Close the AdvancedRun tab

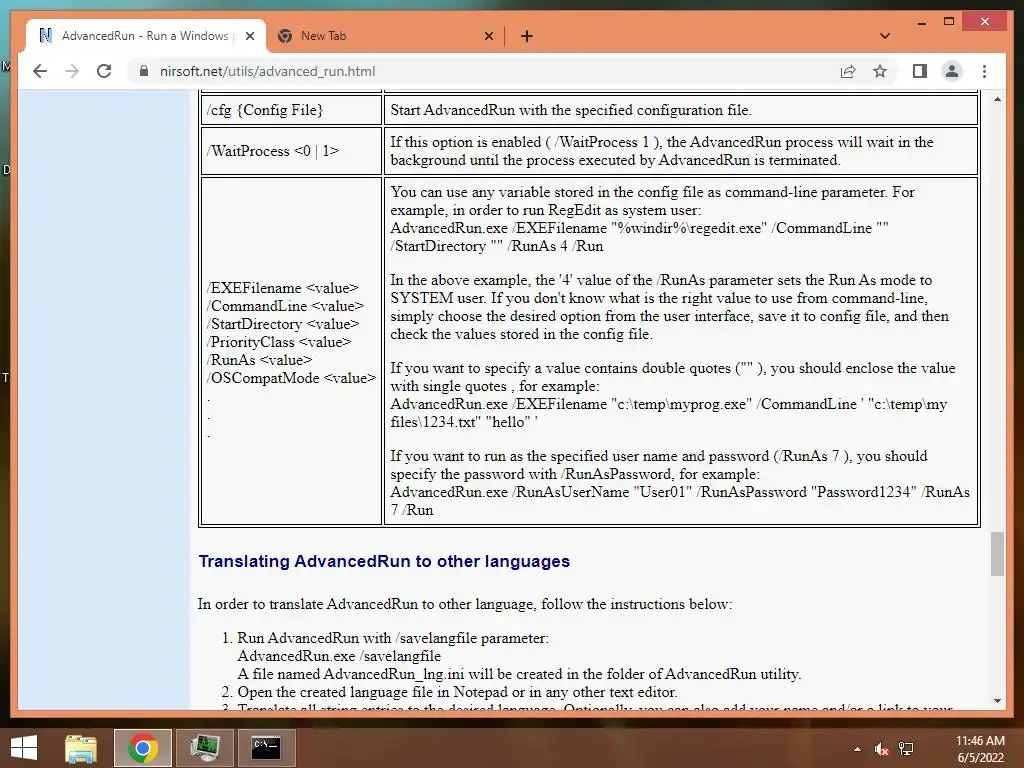pos(249,36)
